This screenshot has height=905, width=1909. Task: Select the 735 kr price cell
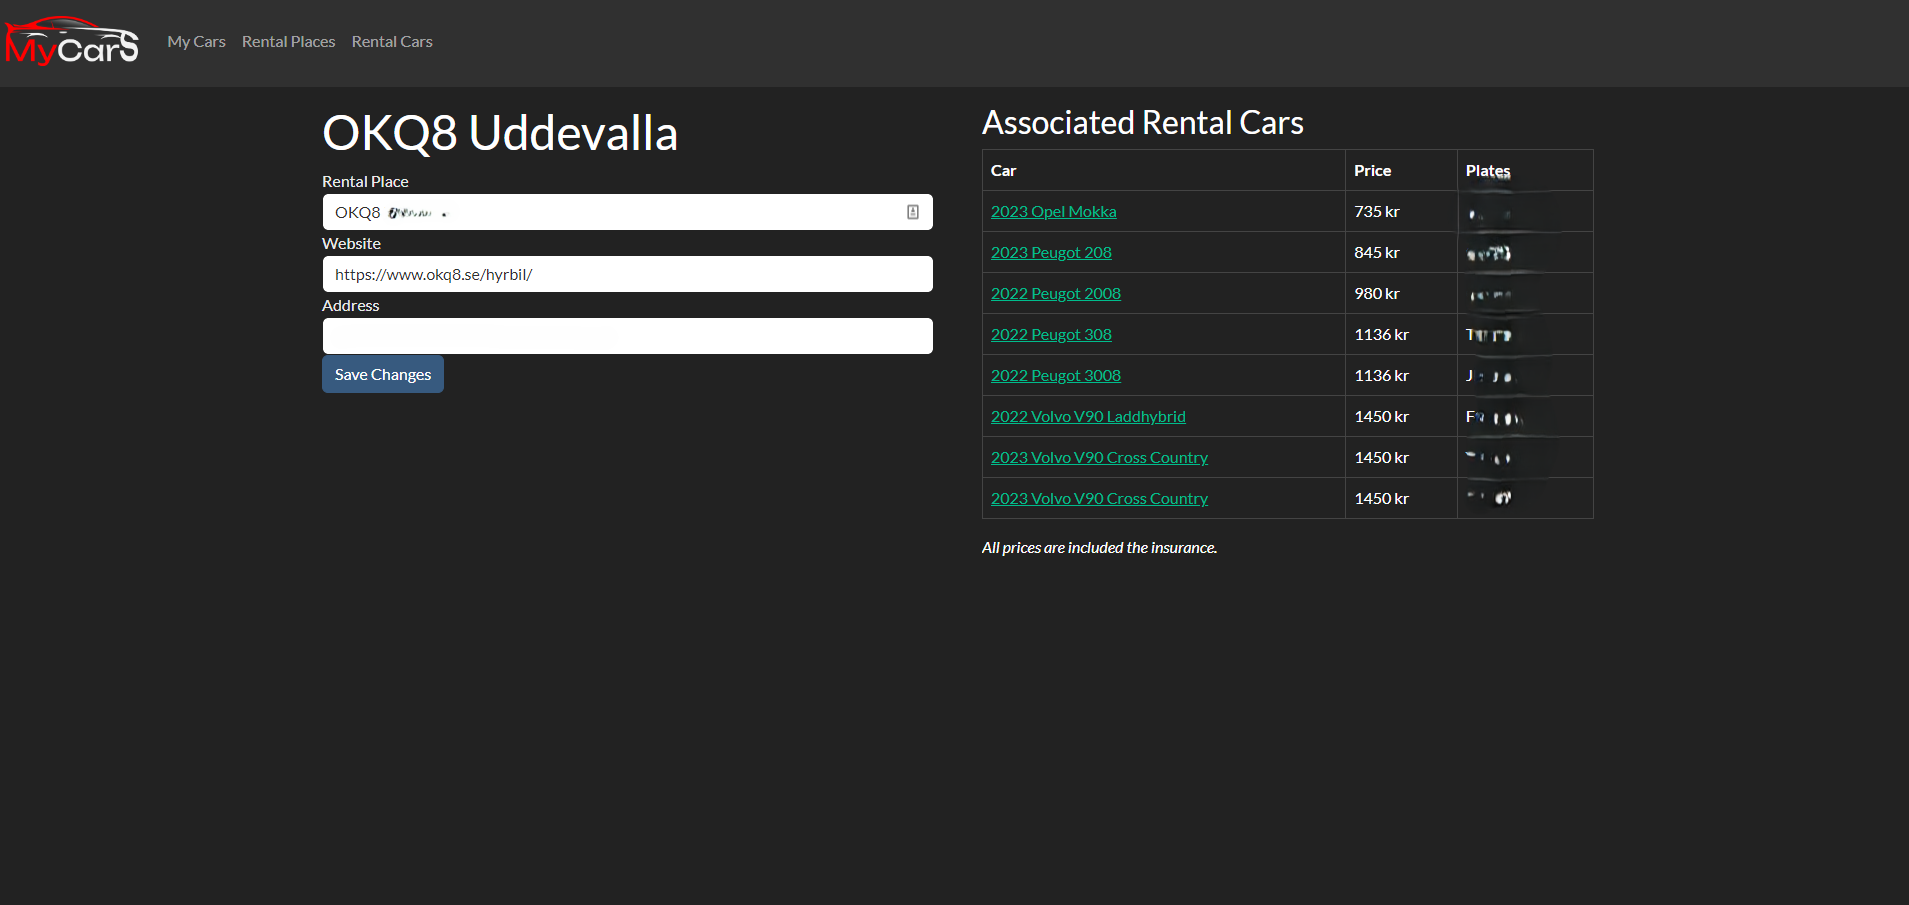[1401, 212]
